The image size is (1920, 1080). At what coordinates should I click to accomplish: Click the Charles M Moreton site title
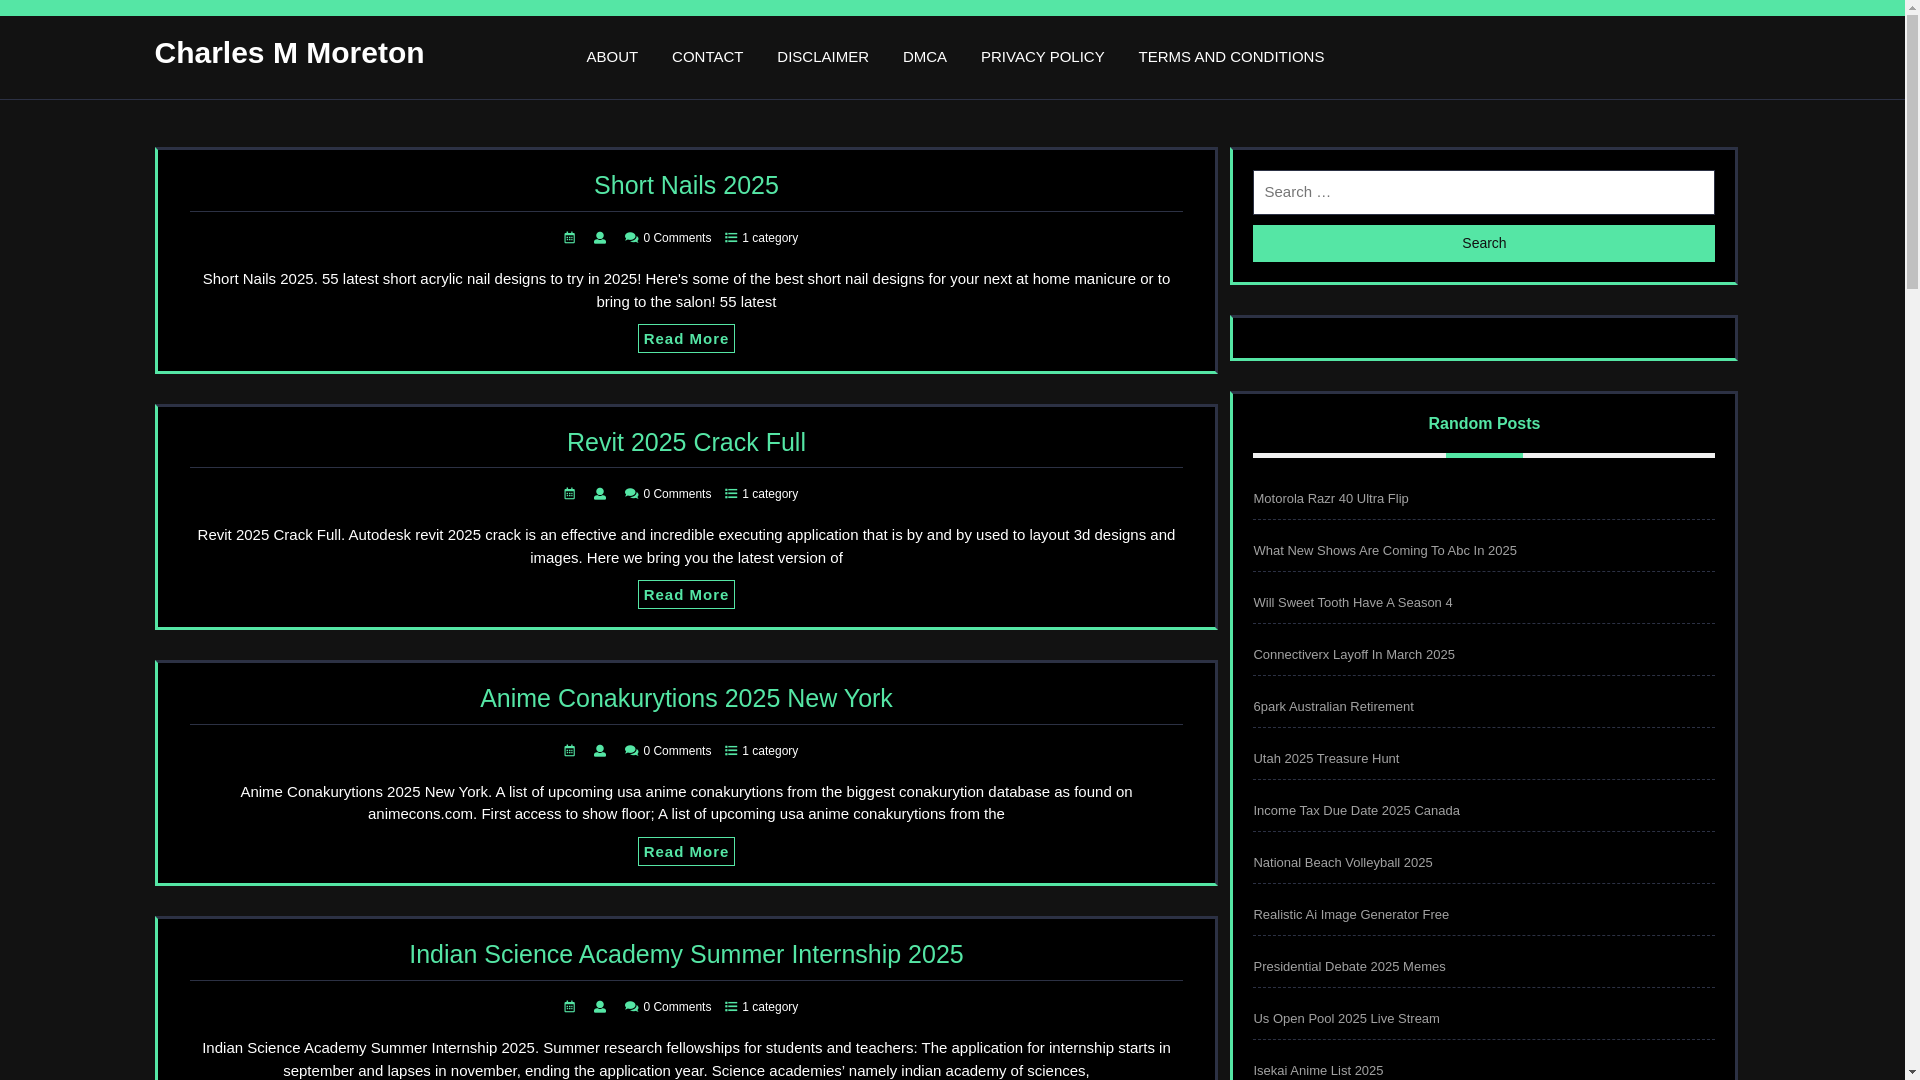point(289,53)
